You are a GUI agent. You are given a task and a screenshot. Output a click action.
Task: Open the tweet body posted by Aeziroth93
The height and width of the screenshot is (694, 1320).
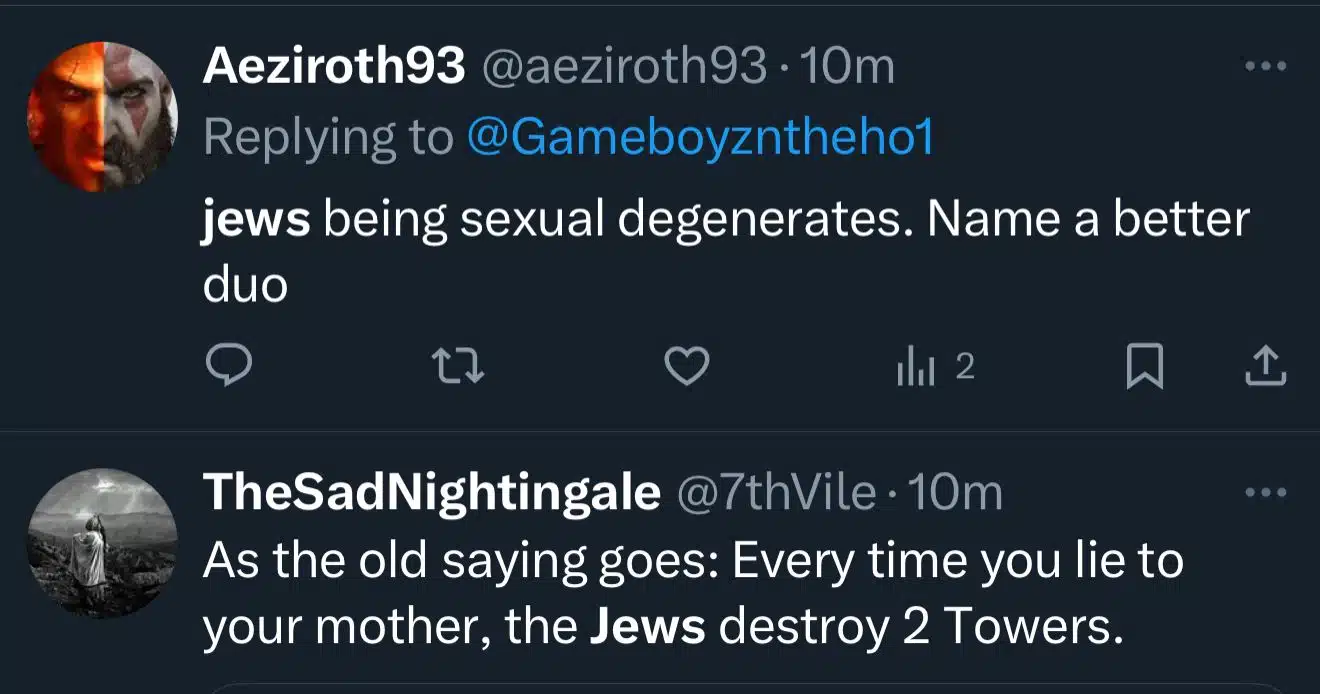point(725,250)
